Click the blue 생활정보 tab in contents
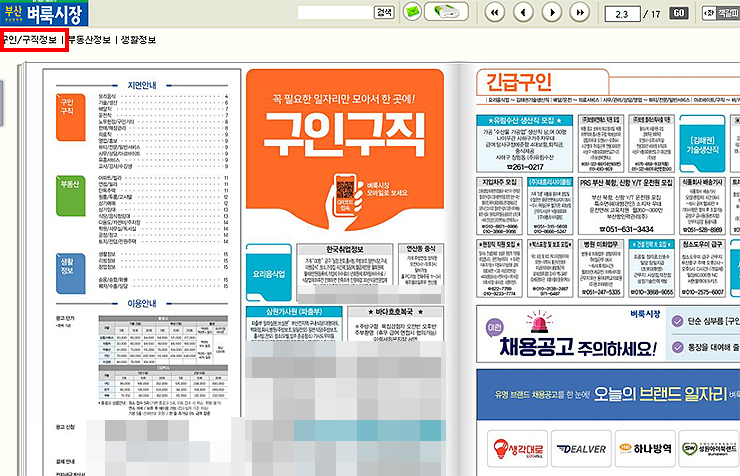The height and width of the screenshot is (476, 740). click(71, 273)
